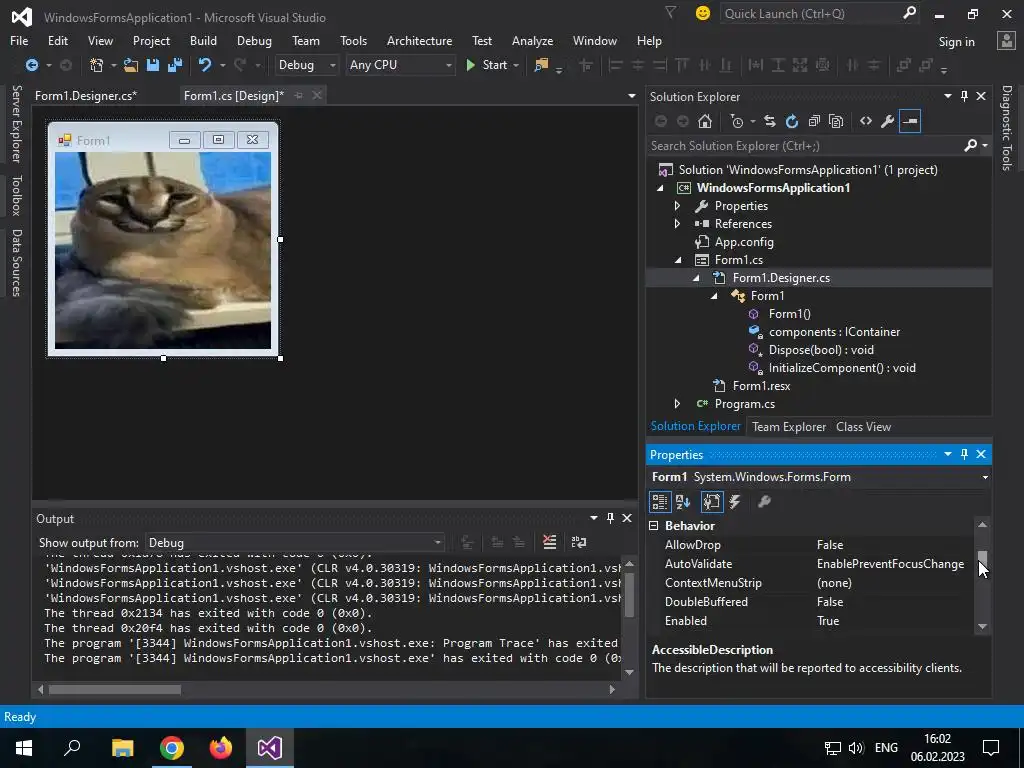Pin the Output window
This screenshot has height=768, width=1024.
coord(611,518)
